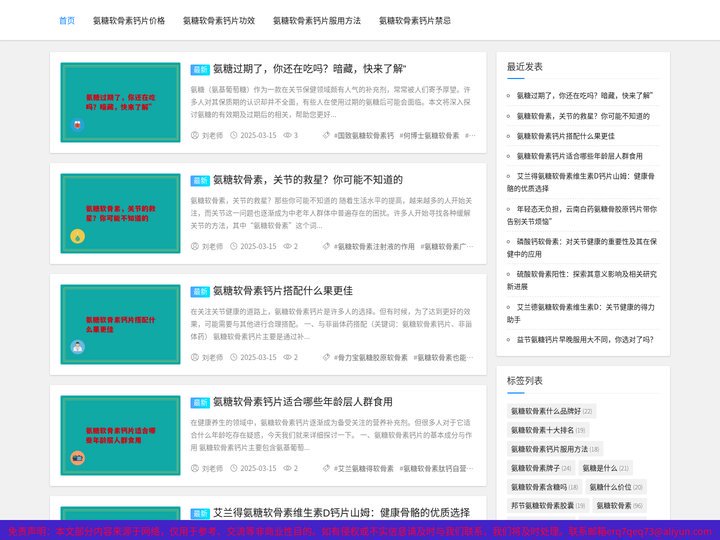Open 氨糖软骨素钙片禁忌 navigation item

(x=414, y=21)
